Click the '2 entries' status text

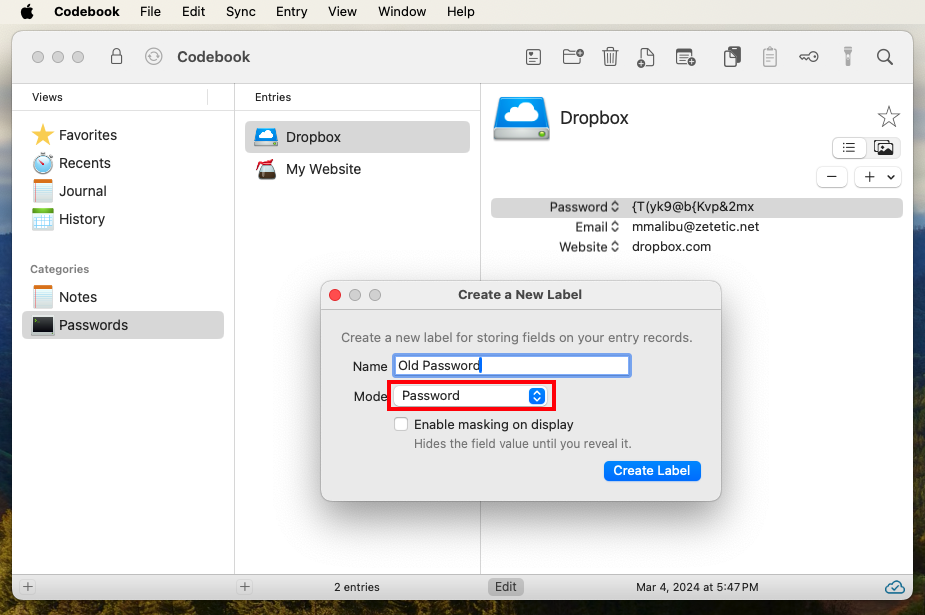(x=357, y=587)
